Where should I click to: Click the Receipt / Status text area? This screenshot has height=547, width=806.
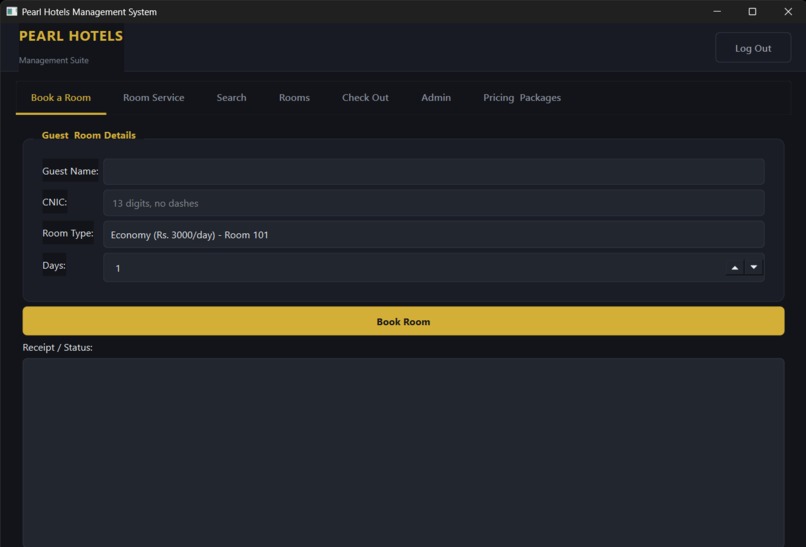(403, 452)
